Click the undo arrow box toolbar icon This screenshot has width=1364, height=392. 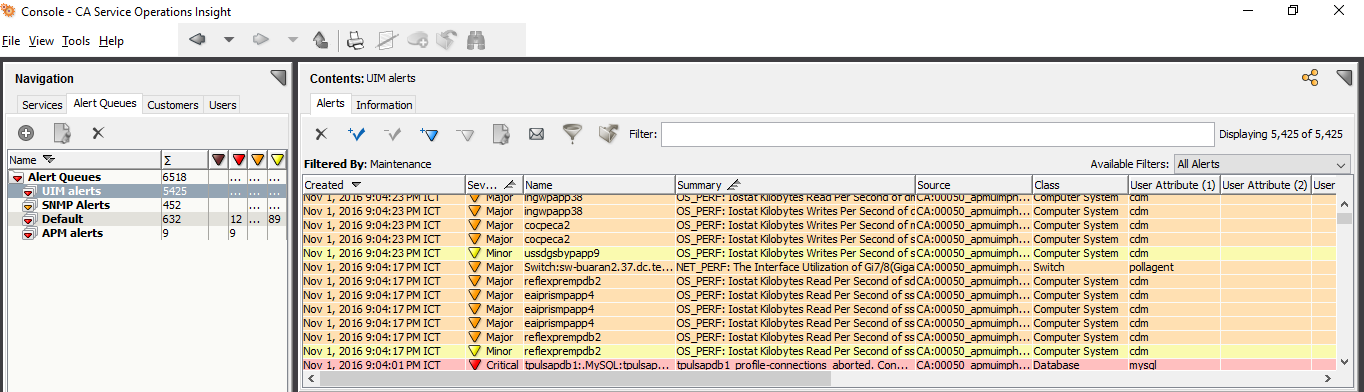point(446,40)
